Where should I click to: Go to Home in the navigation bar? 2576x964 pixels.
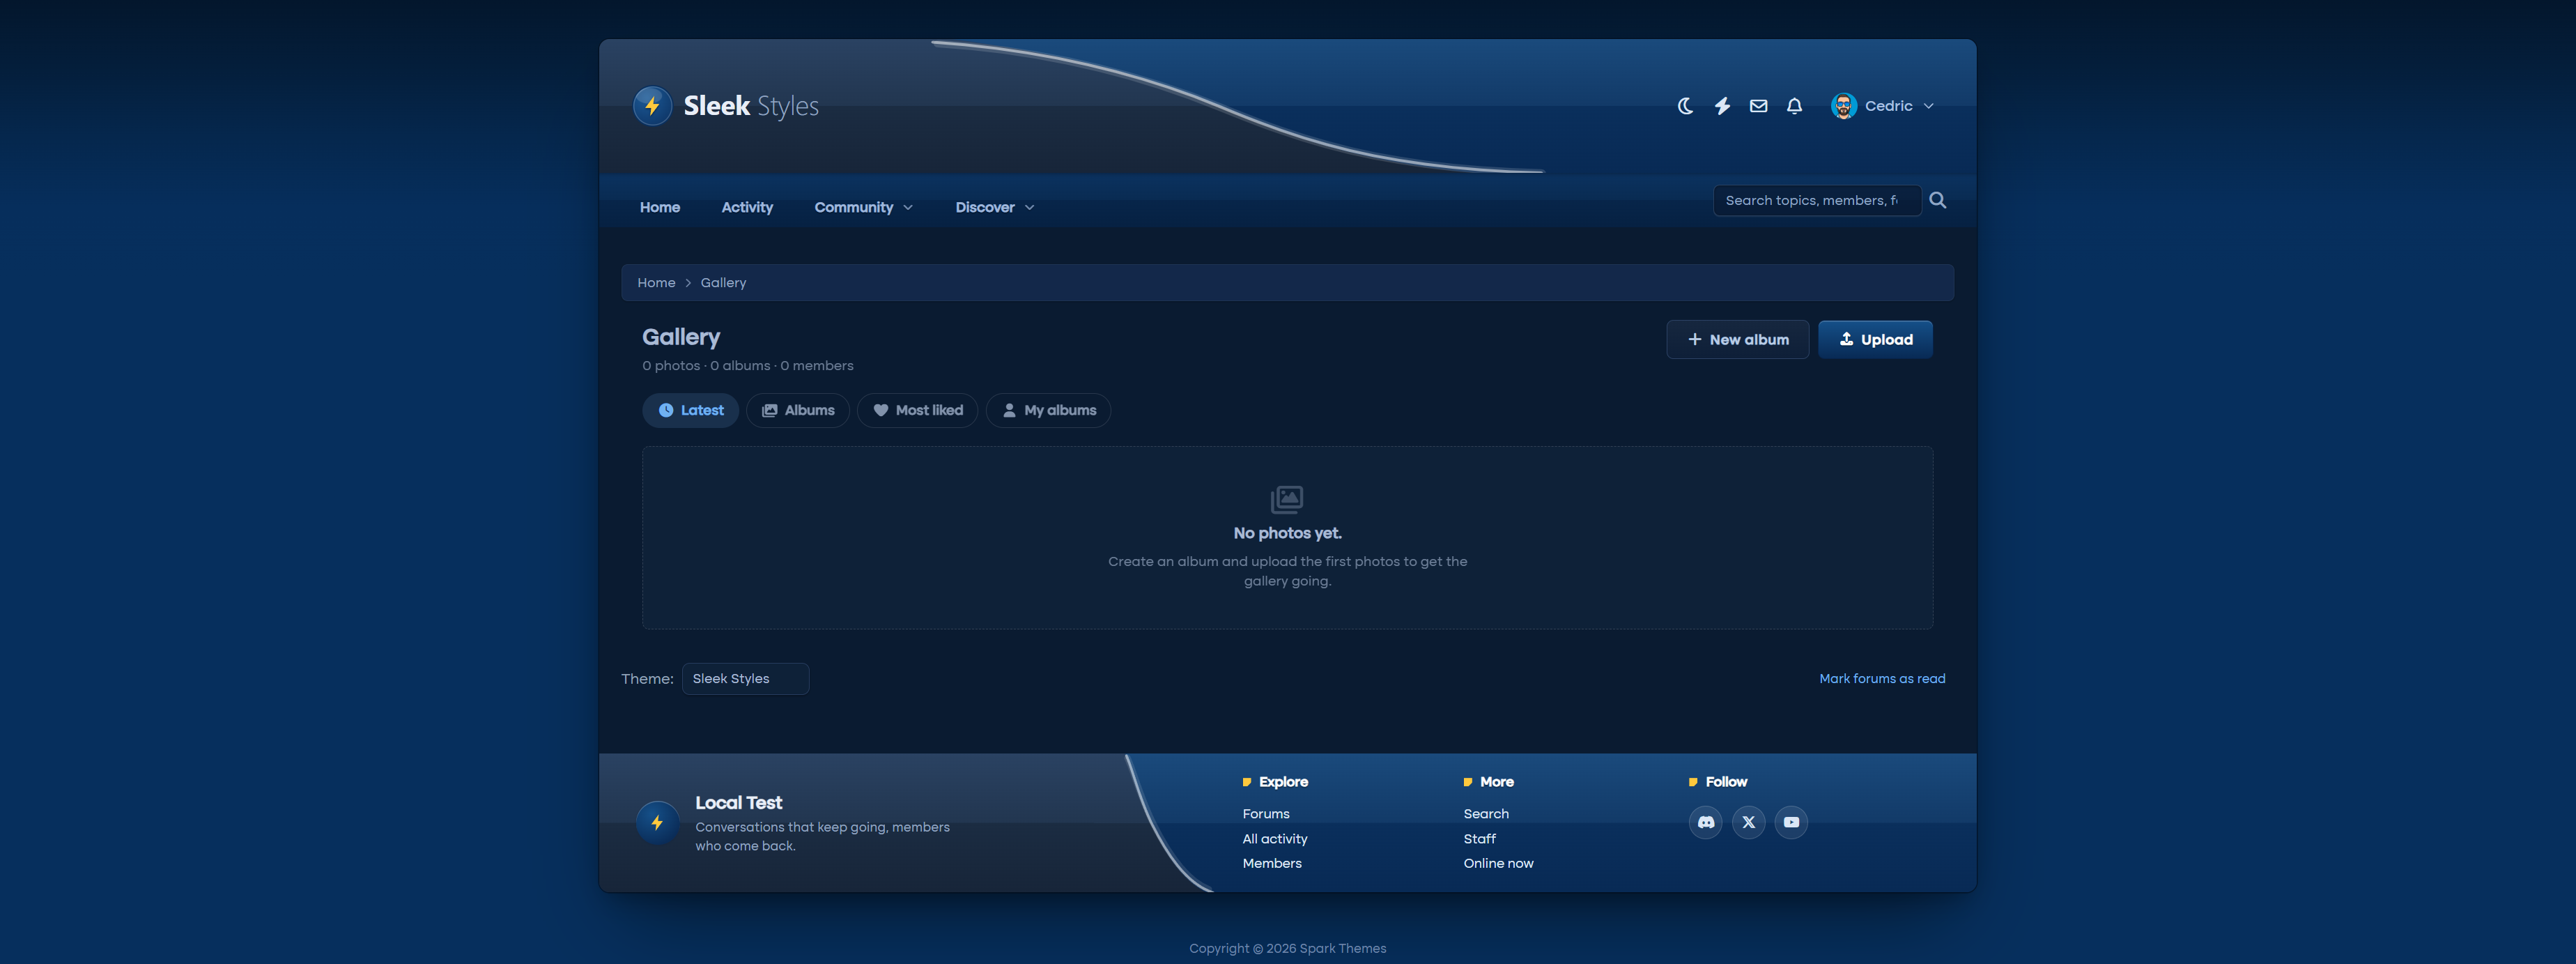click(660, 207)
